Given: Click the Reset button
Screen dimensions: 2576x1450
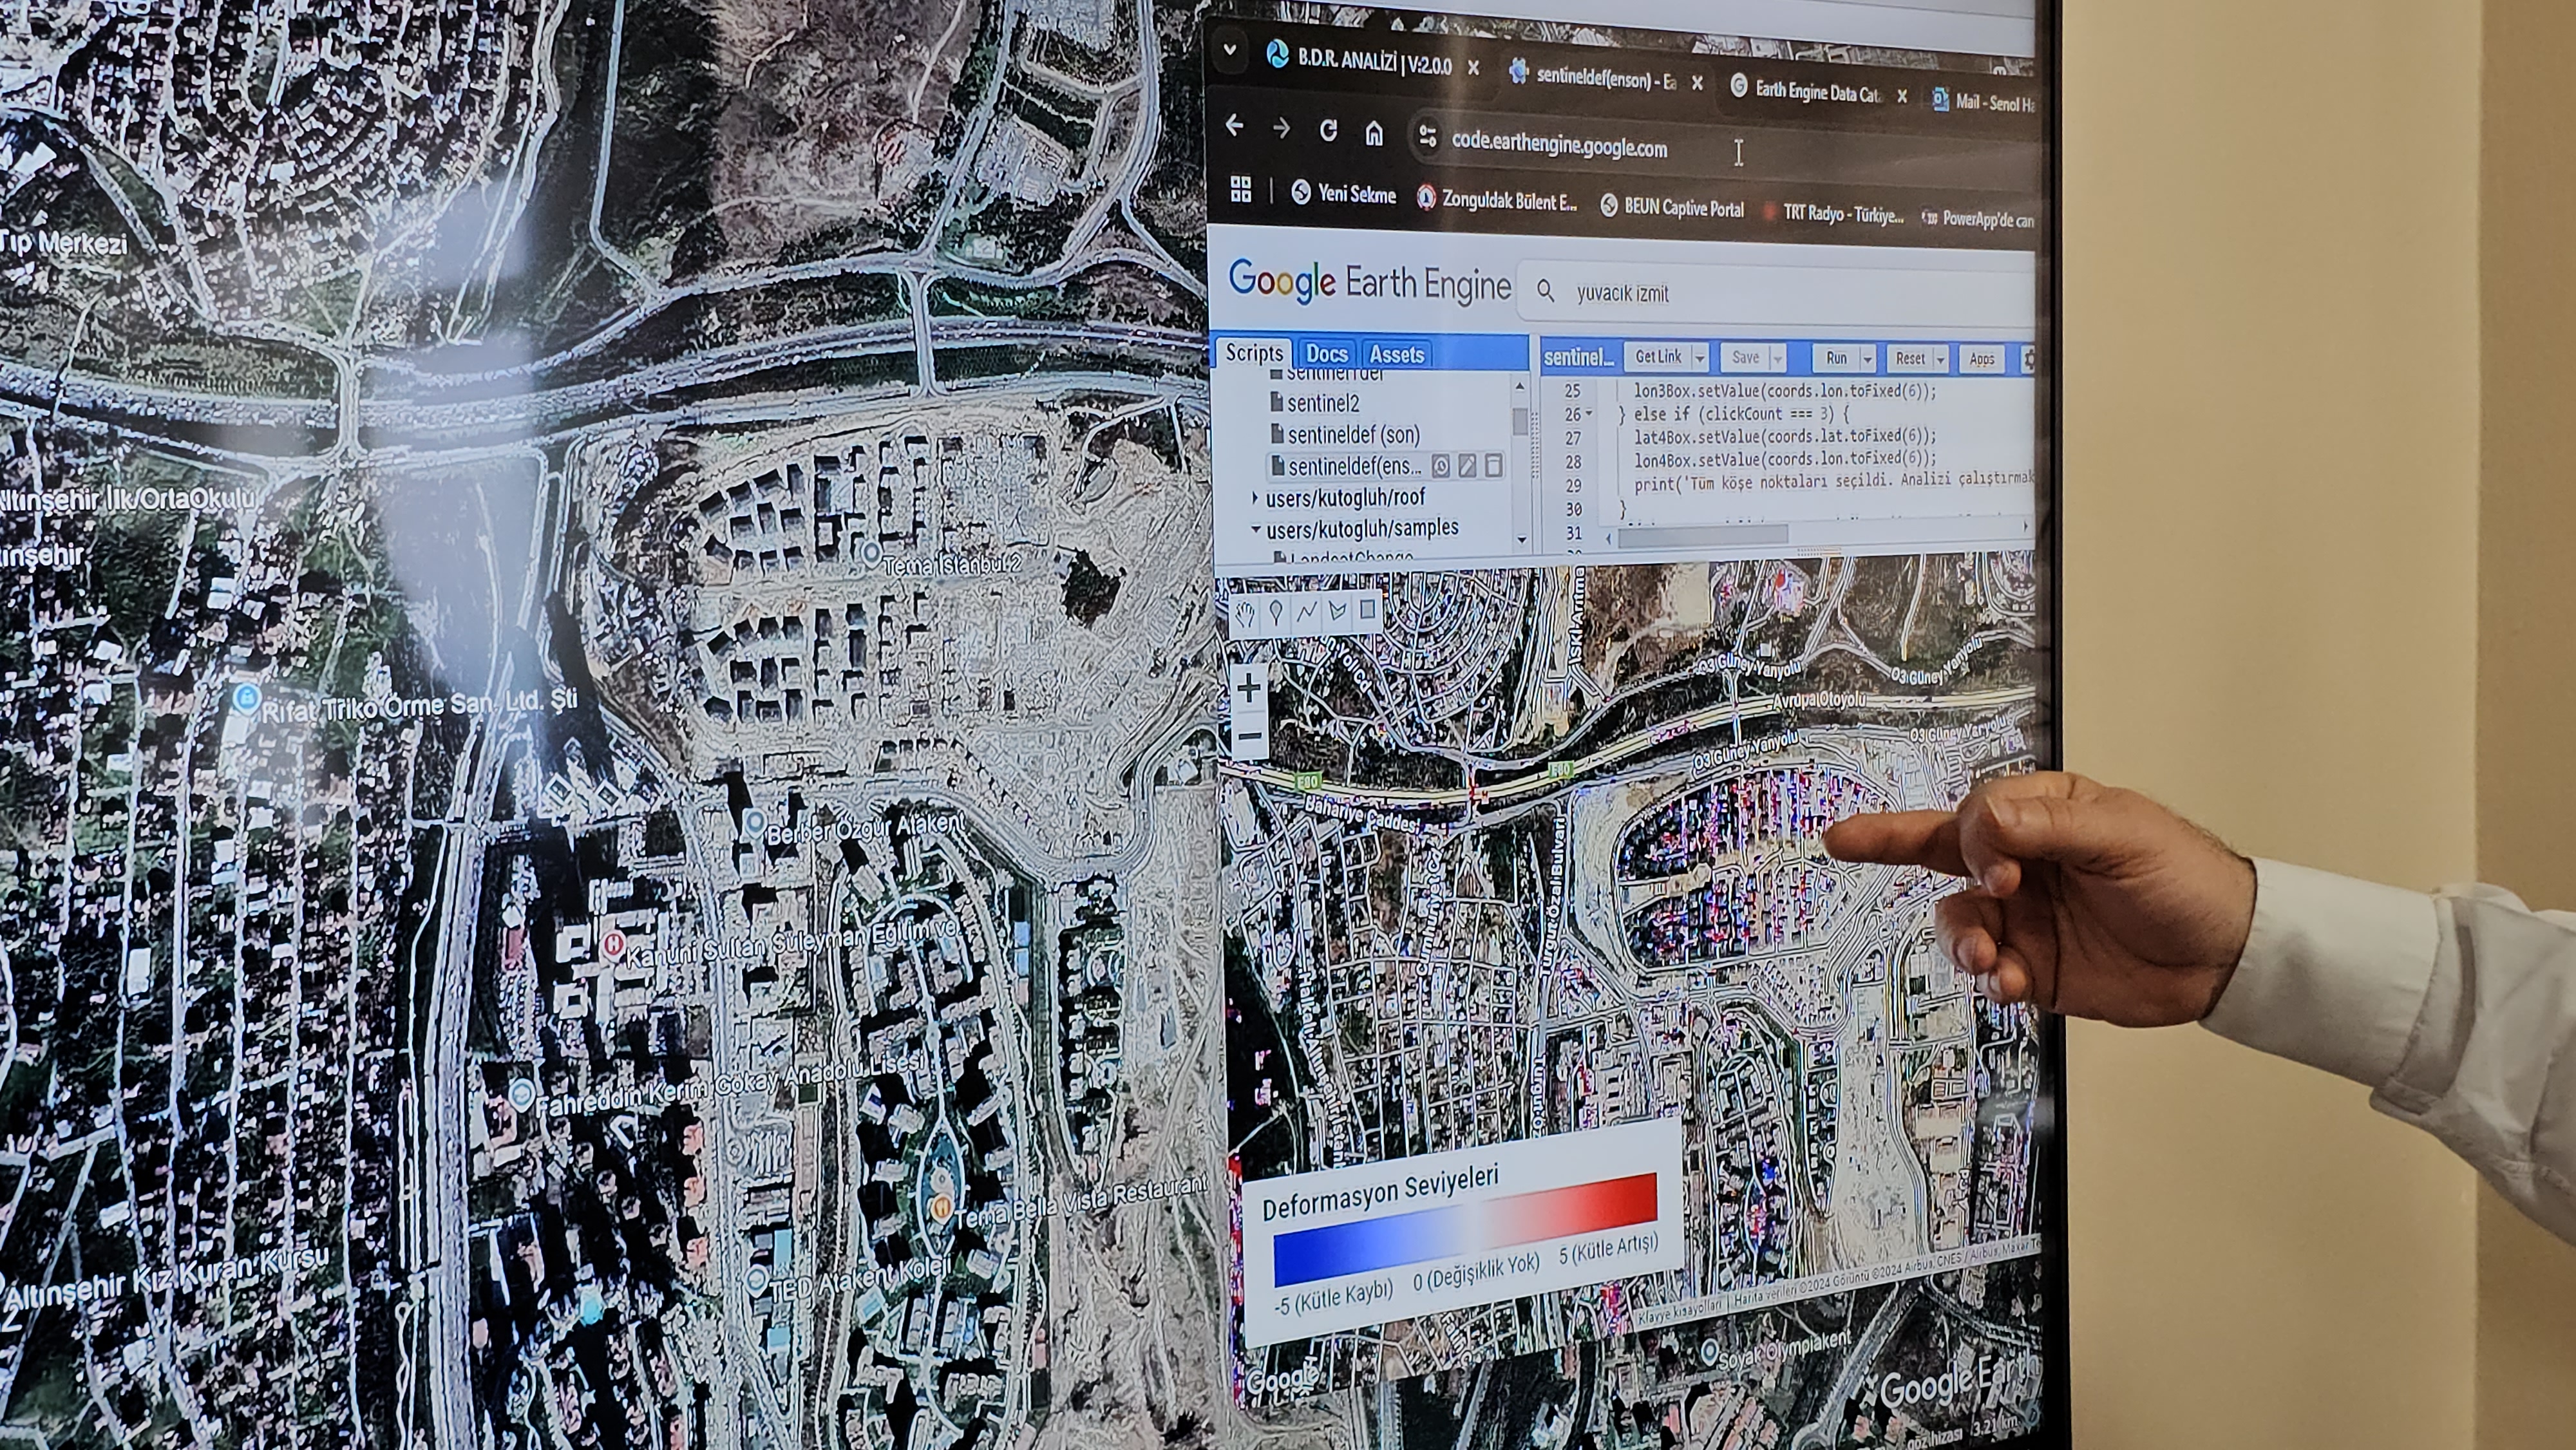Looking at the screenshot, I should coord(1910,359).
